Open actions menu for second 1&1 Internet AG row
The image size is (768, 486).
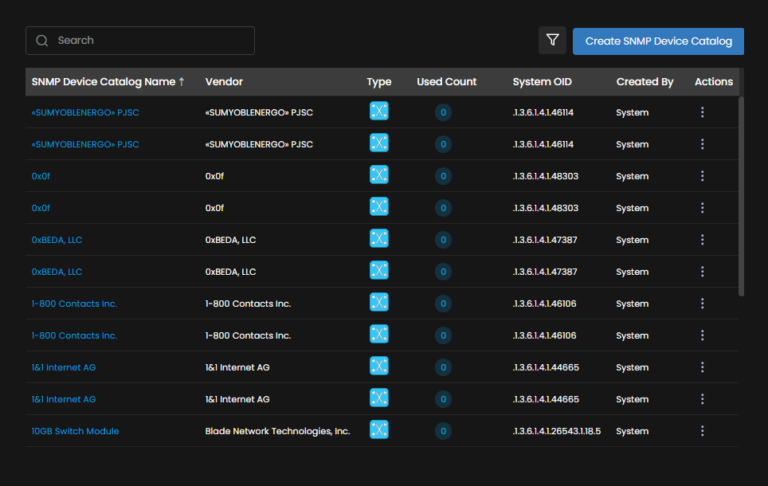[702, 399]
